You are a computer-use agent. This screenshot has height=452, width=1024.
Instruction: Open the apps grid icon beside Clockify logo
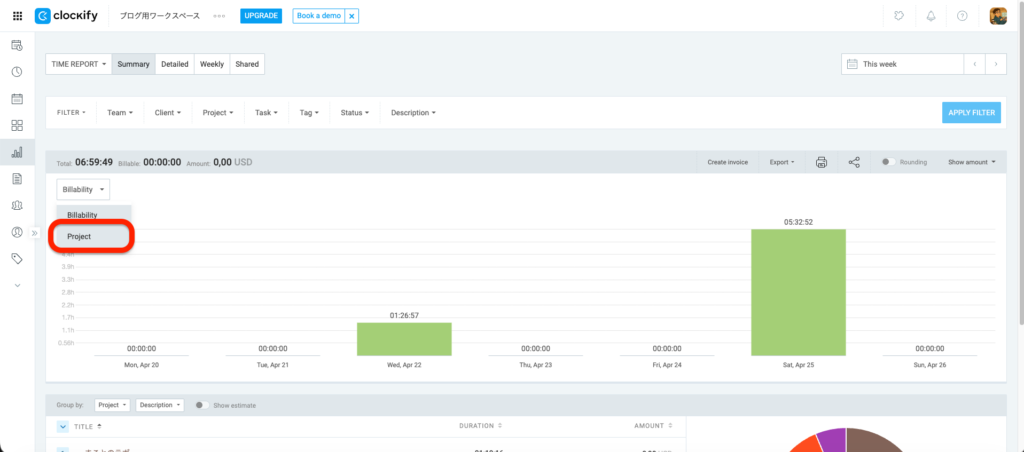[x=17, y=16]
